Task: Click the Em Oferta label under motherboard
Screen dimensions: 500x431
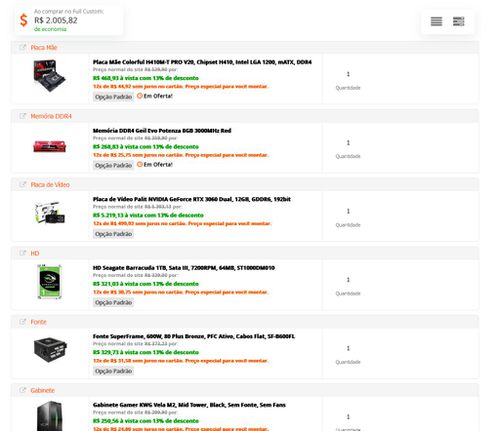Action: [x=158, y=96]
